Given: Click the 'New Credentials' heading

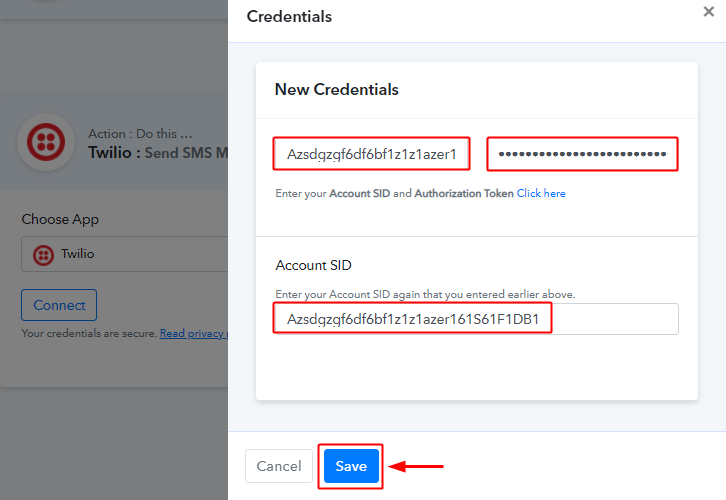Looking at the screenshot, I should click(x=337, y=89).
